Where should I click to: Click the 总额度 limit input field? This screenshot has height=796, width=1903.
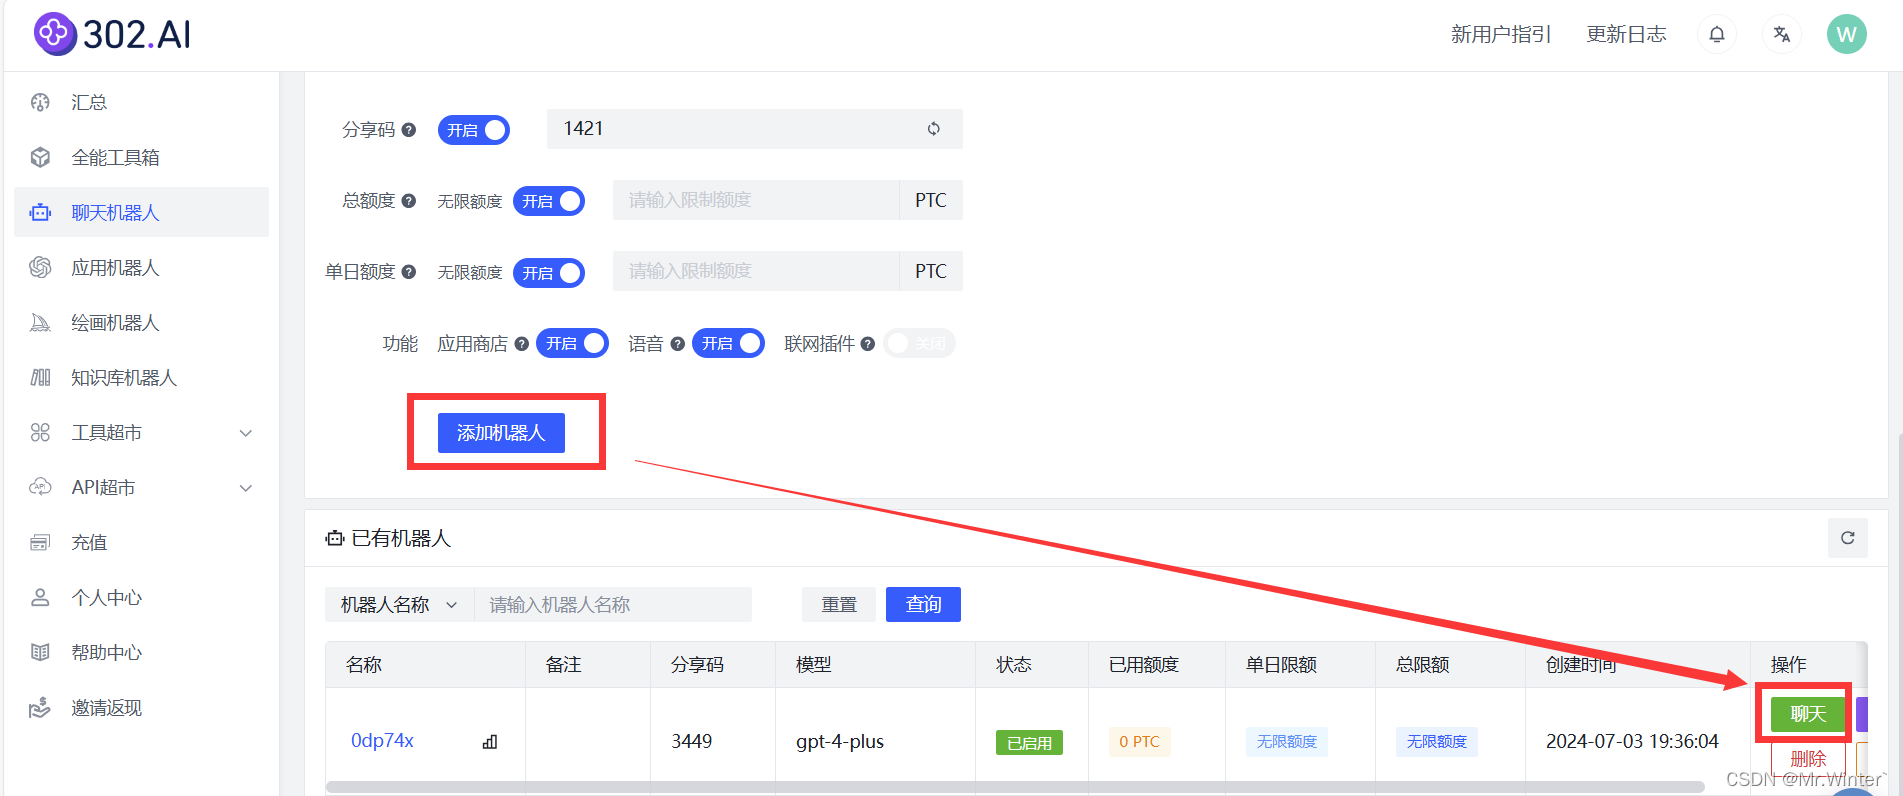pos(756,200)
